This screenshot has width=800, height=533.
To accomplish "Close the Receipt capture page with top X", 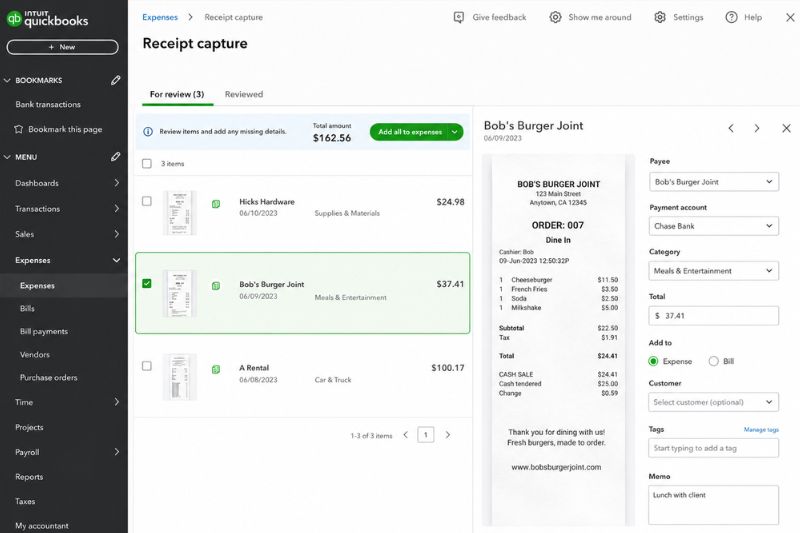I will 790,17.
